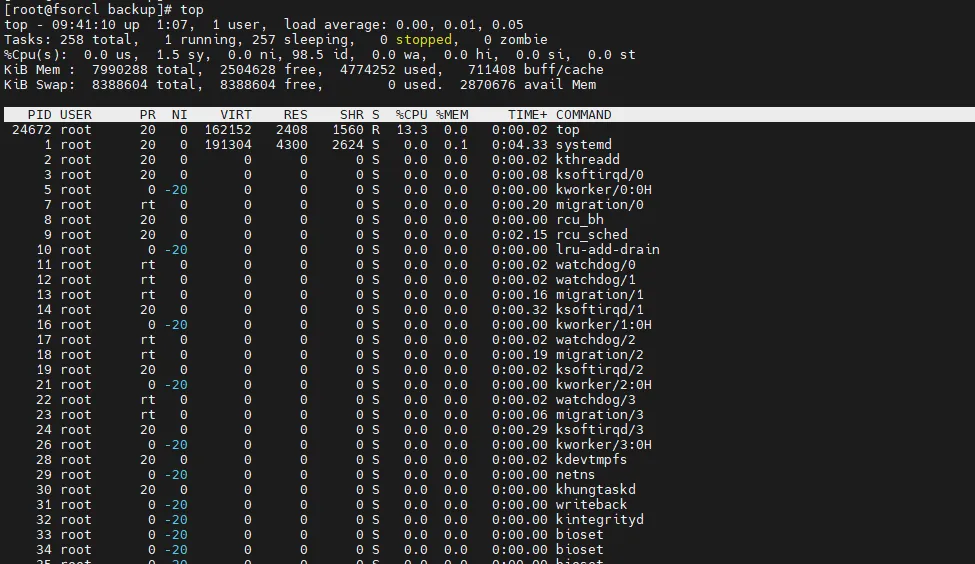Click the kworker/1:0H command
975x564 pixels.
(x=604, y=325)
